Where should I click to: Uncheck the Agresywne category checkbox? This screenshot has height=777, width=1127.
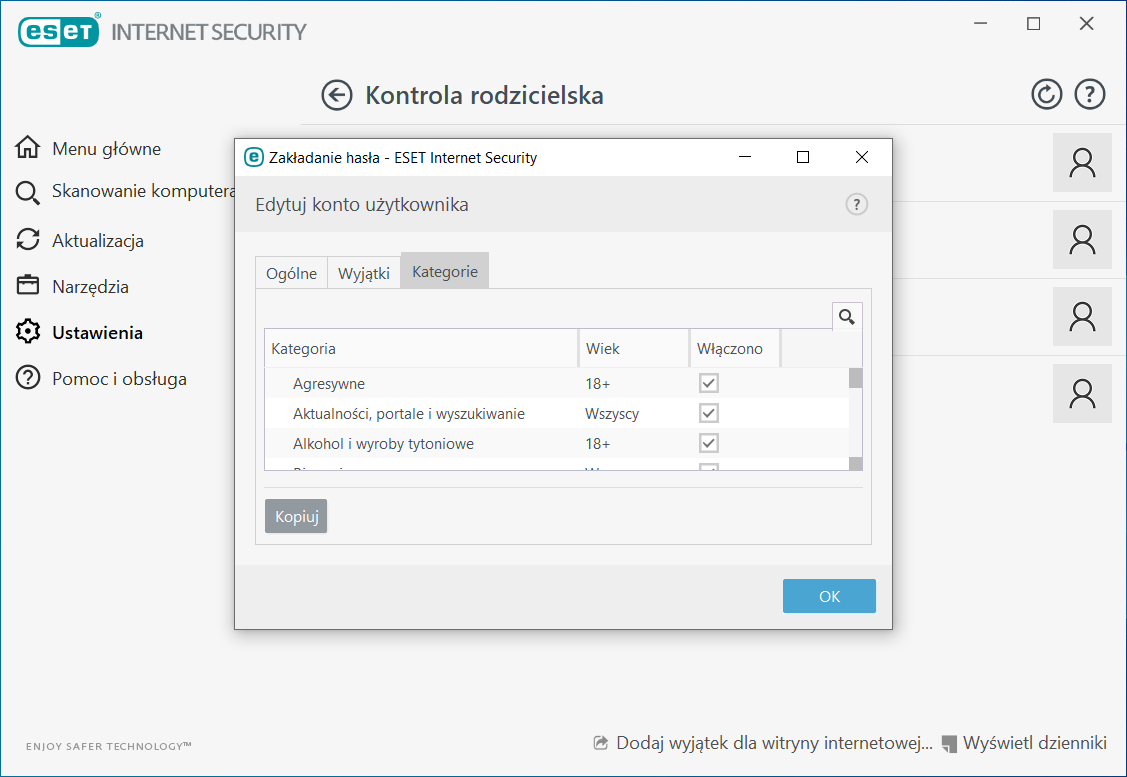709,383
